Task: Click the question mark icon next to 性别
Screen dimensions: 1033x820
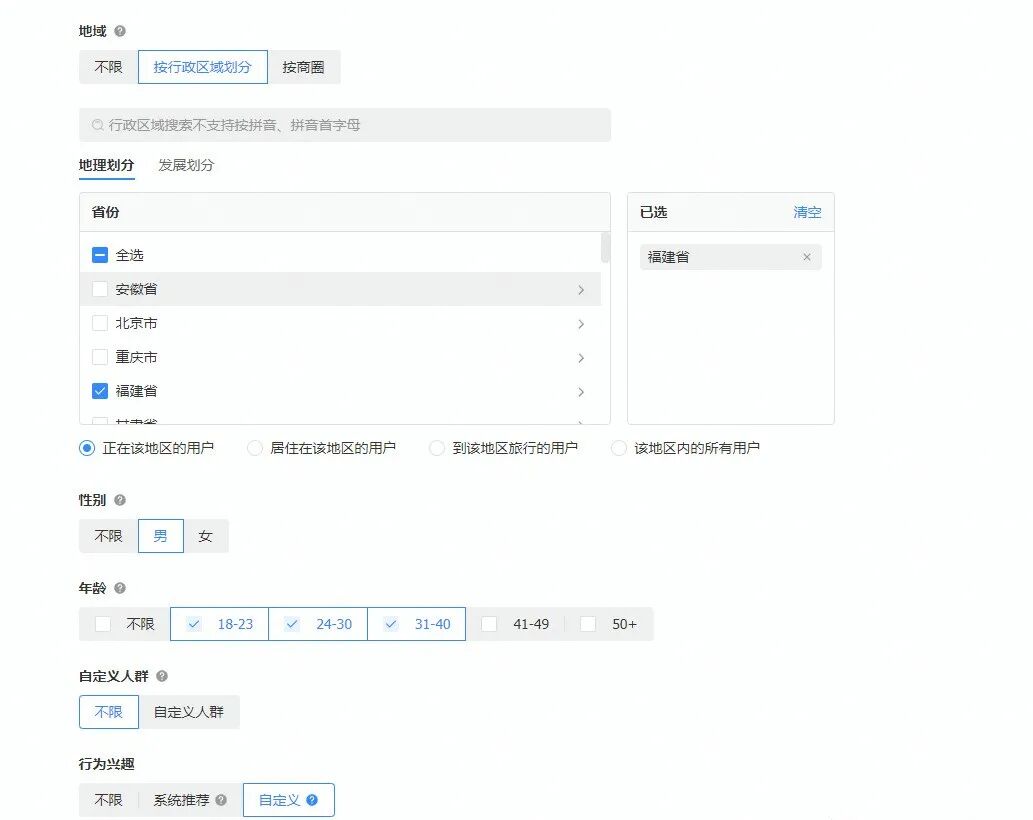Action: [x=119, y=499]
